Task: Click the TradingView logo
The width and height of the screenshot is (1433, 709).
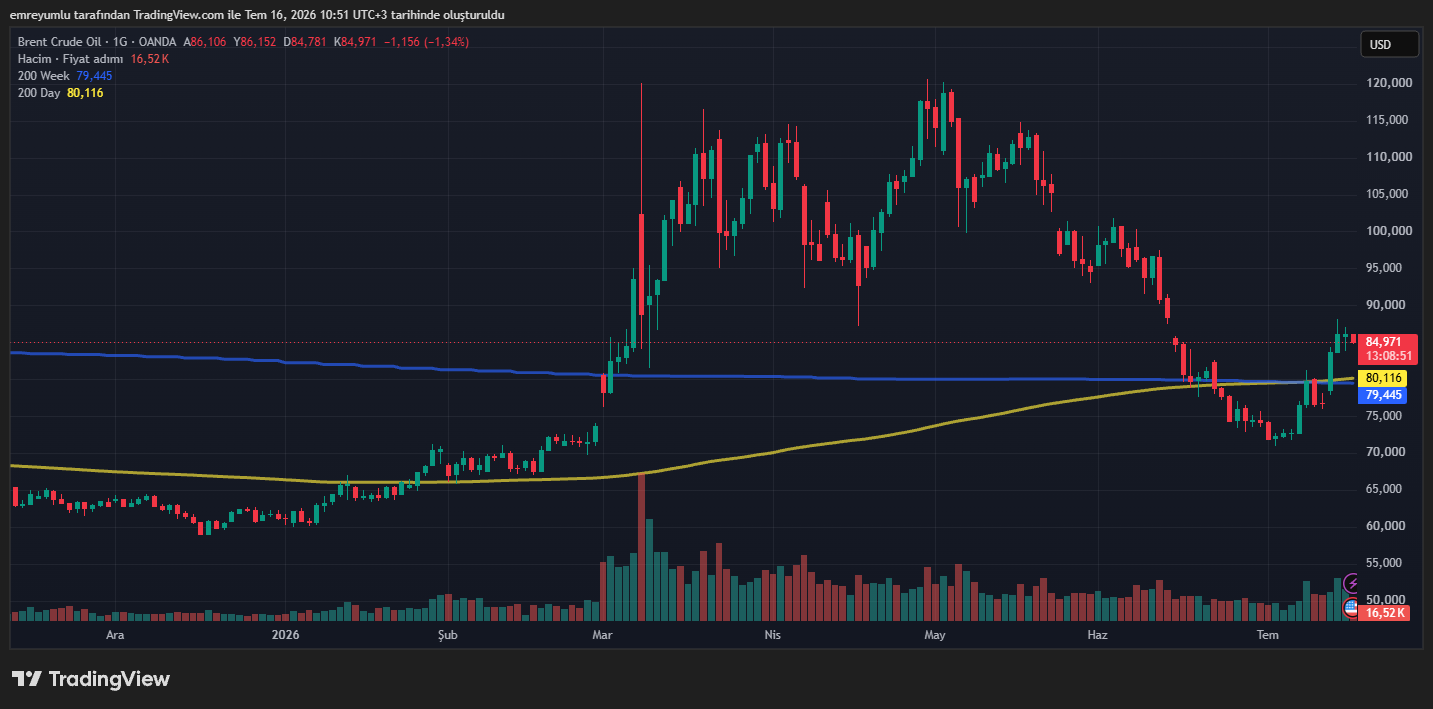Action: pos(91,679)
